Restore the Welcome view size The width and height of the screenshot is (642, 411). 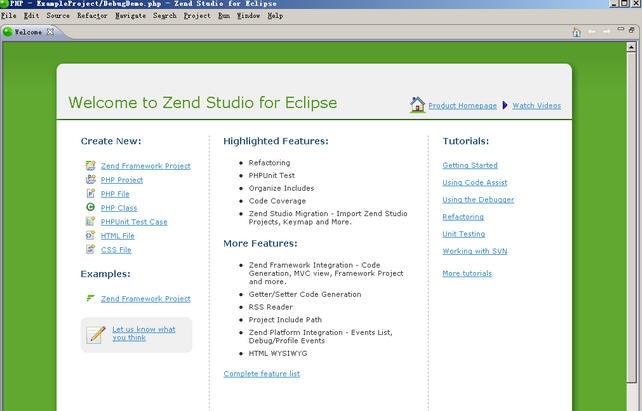631,30
